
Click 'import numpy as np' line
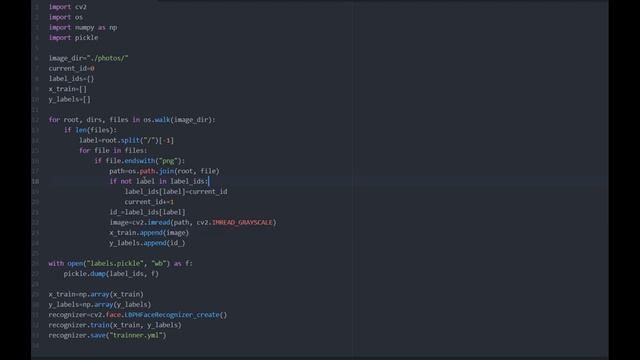click(83, 27)
